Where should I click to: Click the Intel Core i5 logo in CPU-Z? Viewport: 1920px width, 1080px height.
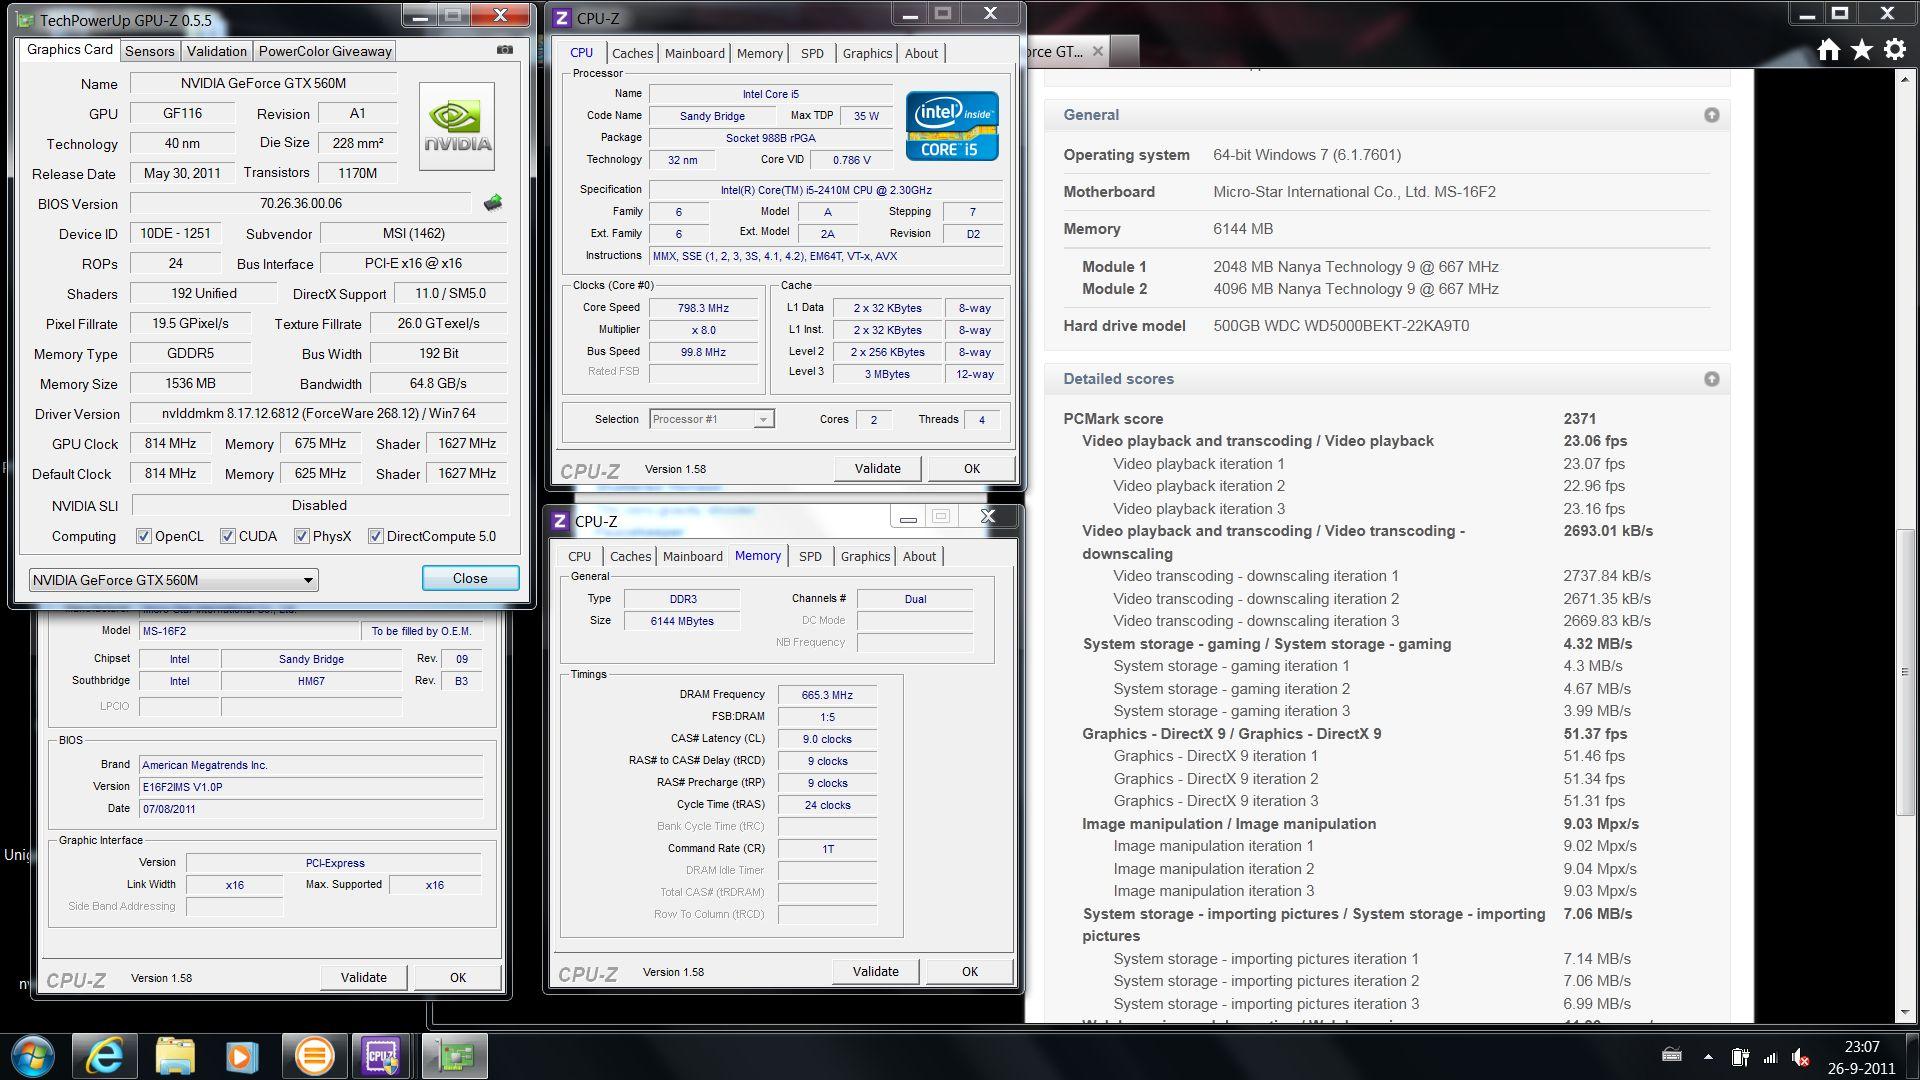click(x=952, y=126)
